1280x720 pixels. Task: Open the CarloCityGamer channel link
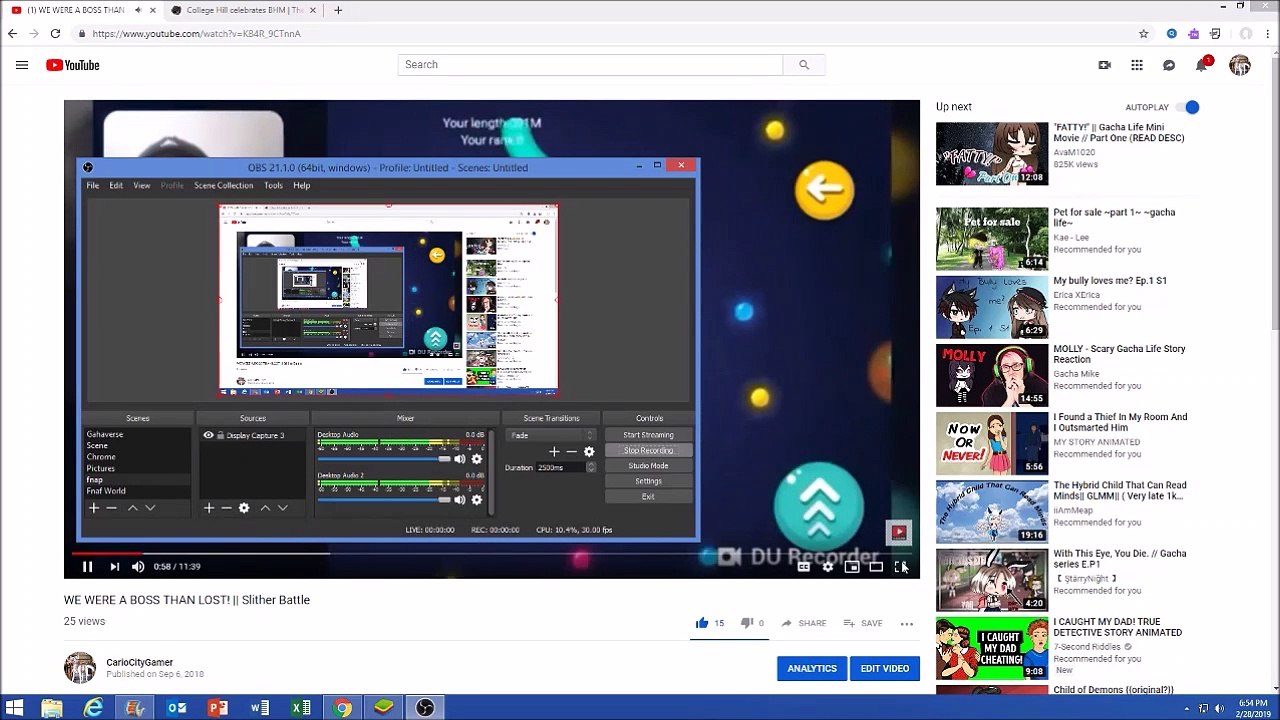(x=139, y=662)
